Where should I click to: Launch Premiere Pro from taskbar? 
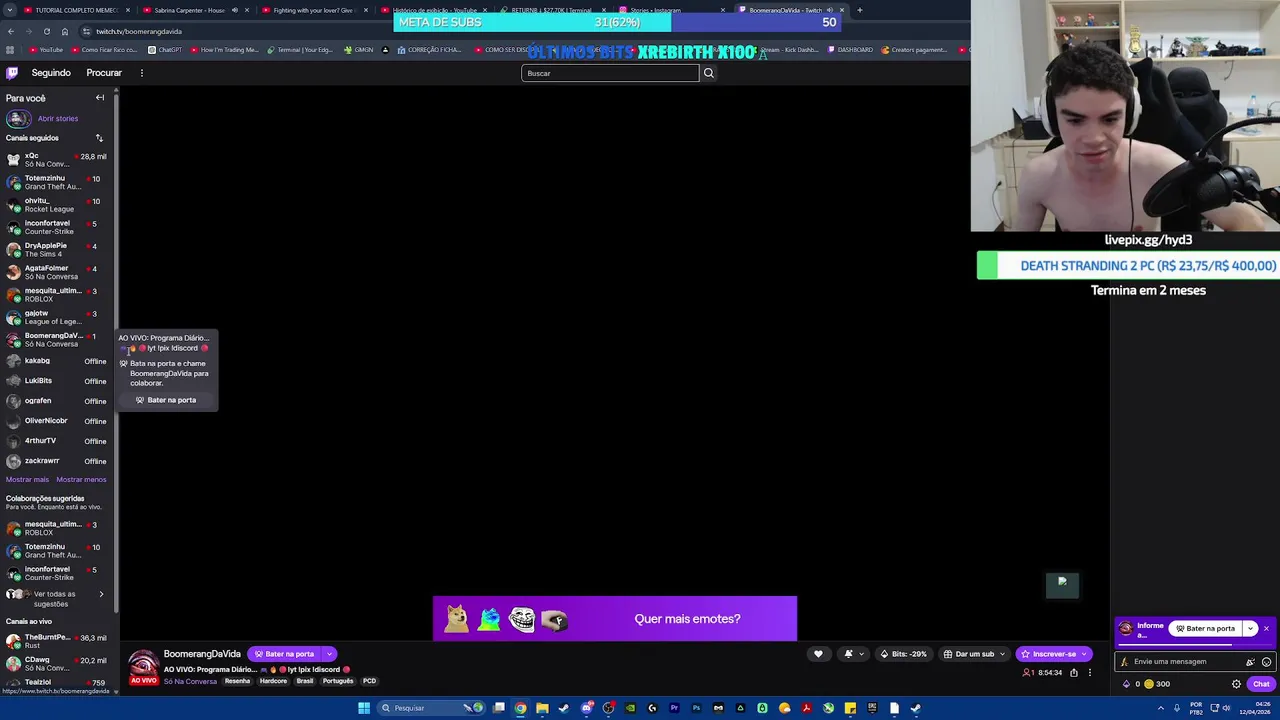[x=674, y=708]
